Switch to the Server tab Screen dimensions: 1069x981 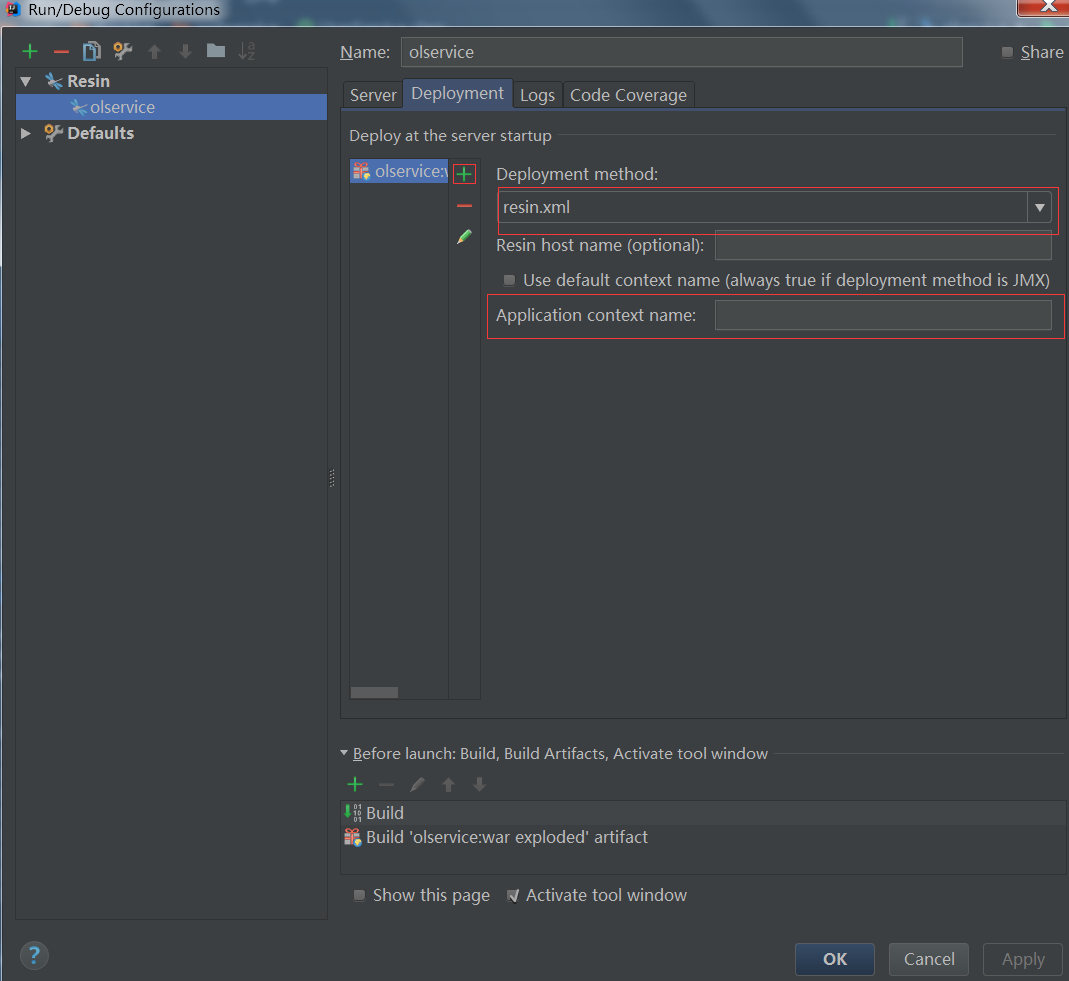click(373, 95)
